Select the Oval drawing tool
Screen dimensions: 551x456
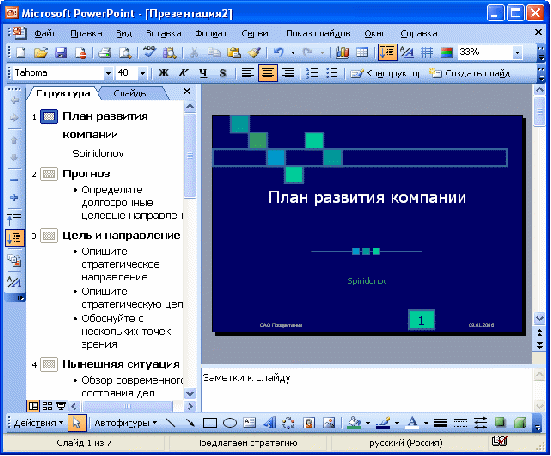click(230, 423)
